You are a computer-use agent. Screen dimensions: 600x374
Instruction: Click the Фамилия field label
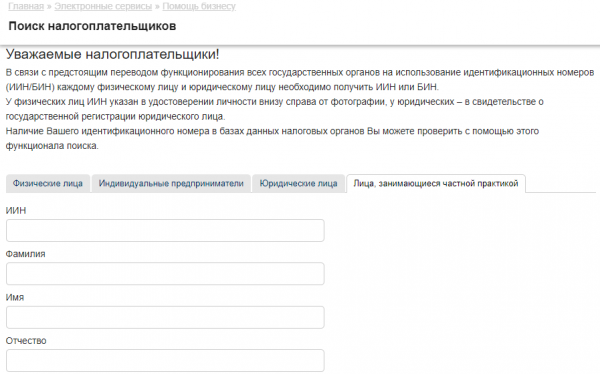(x=26, y=254)
